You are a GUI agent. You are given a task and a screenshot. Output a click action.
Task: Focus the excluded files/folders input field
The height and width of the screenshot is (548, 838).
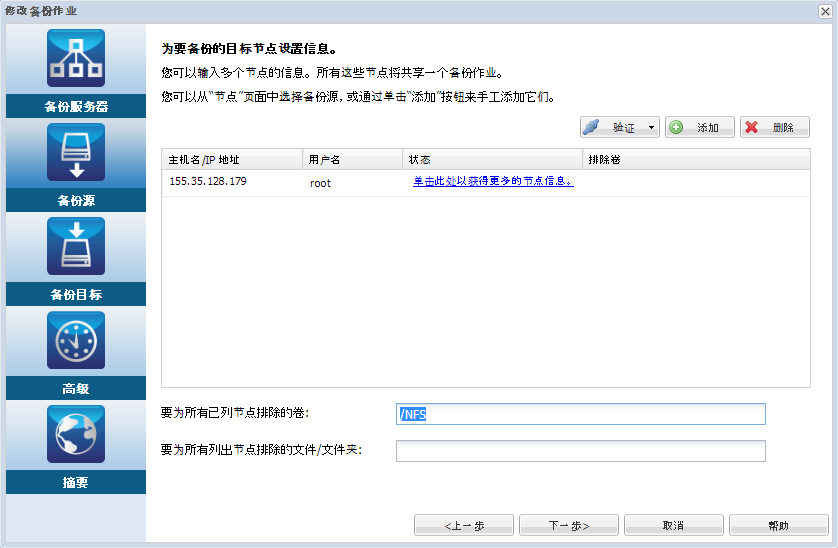(x=580, y=451)
